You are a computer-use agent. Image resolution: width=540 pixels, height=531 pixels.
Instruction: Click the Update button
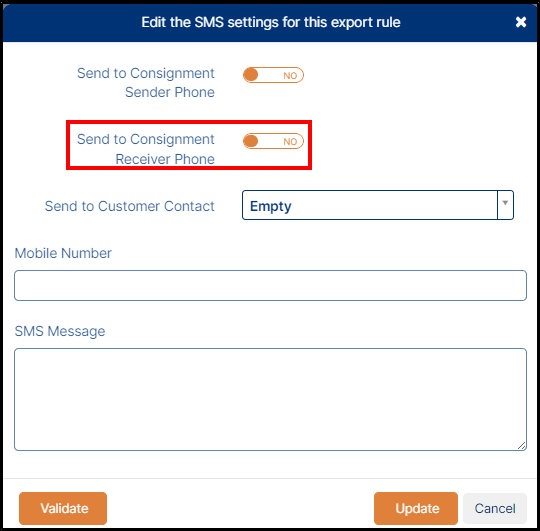416,508
